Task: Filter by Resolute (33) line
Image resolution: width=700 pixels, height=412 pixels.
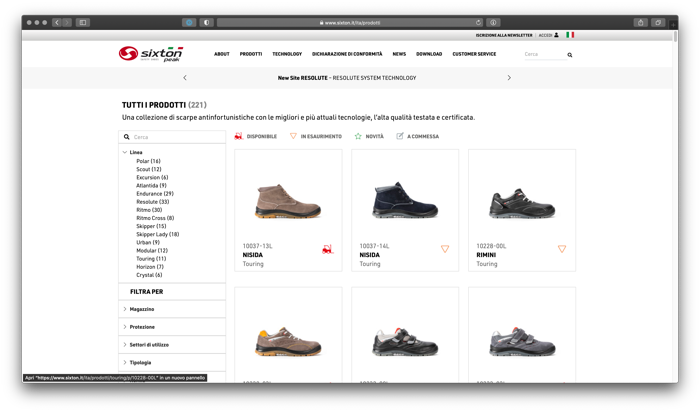Action: (x=153, y=202)
